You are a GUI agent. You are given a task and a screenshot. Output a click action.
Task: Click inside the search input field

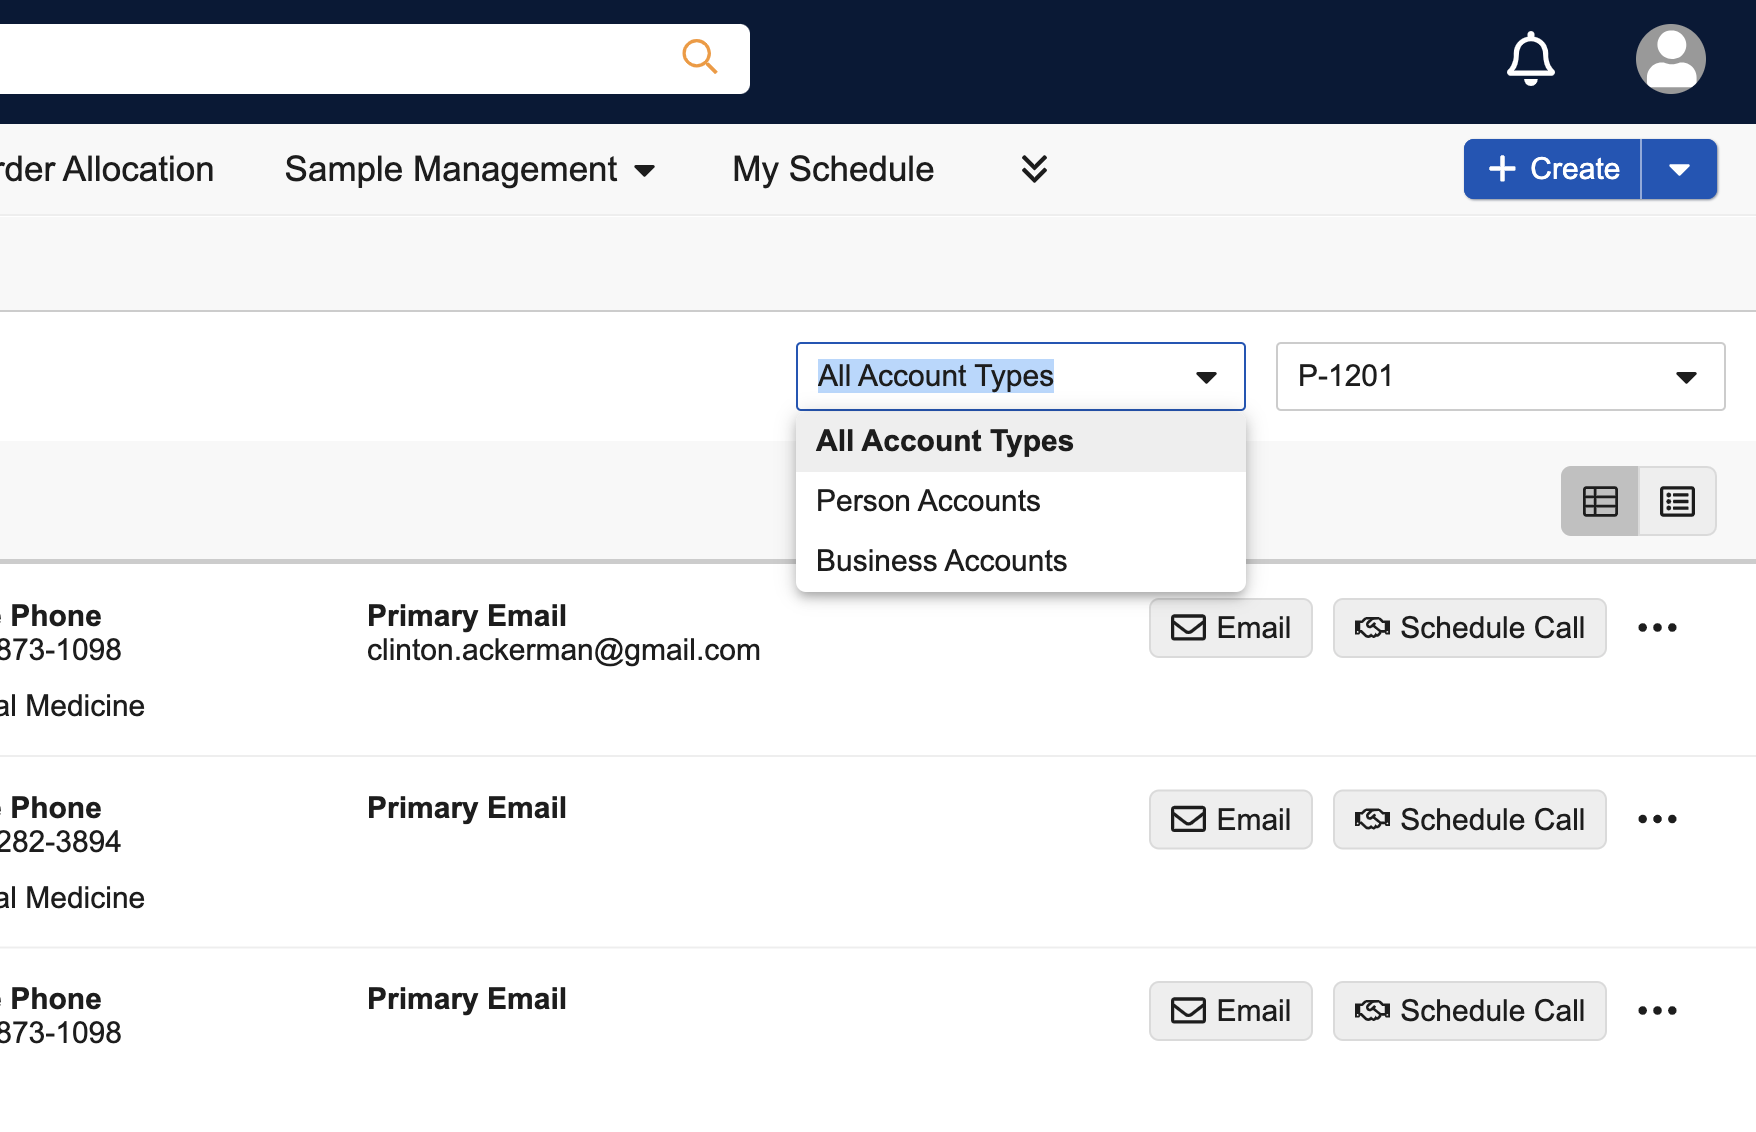pos(350,57)
